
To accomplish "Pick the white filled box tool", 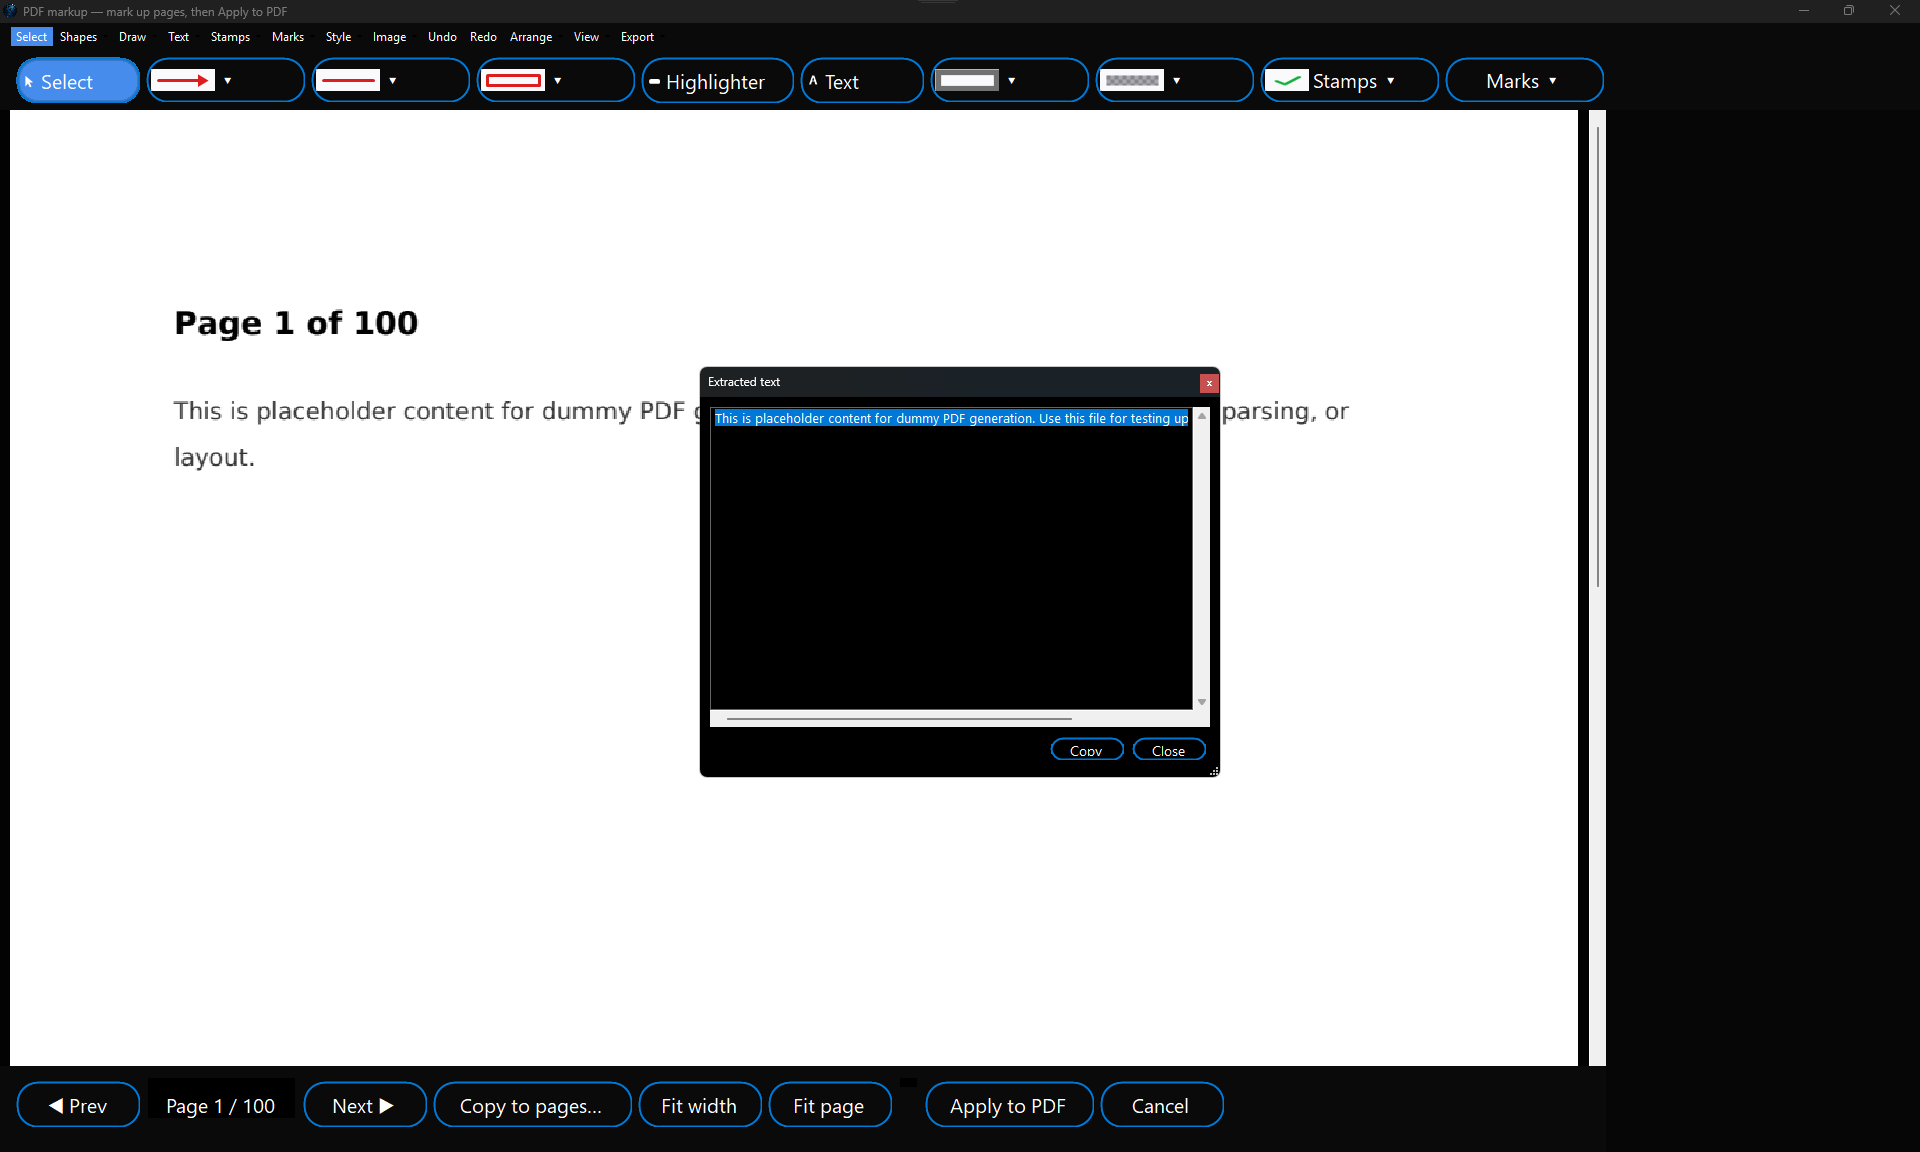I will coord(968,81).
